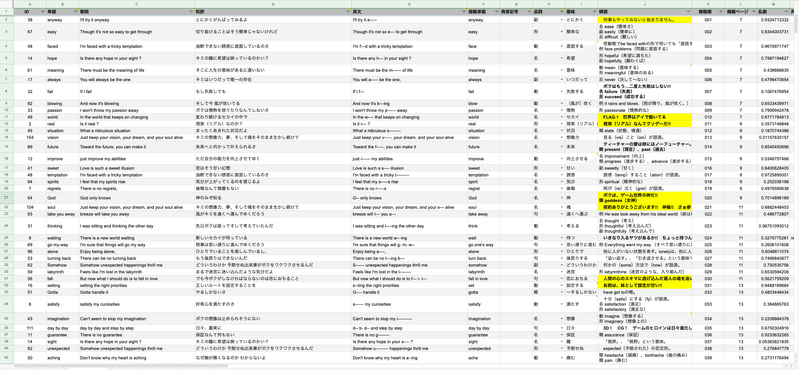The image size is (800, 370).
Task: Select the 'labyrinth' cell in column B
Action: point(62,272)
